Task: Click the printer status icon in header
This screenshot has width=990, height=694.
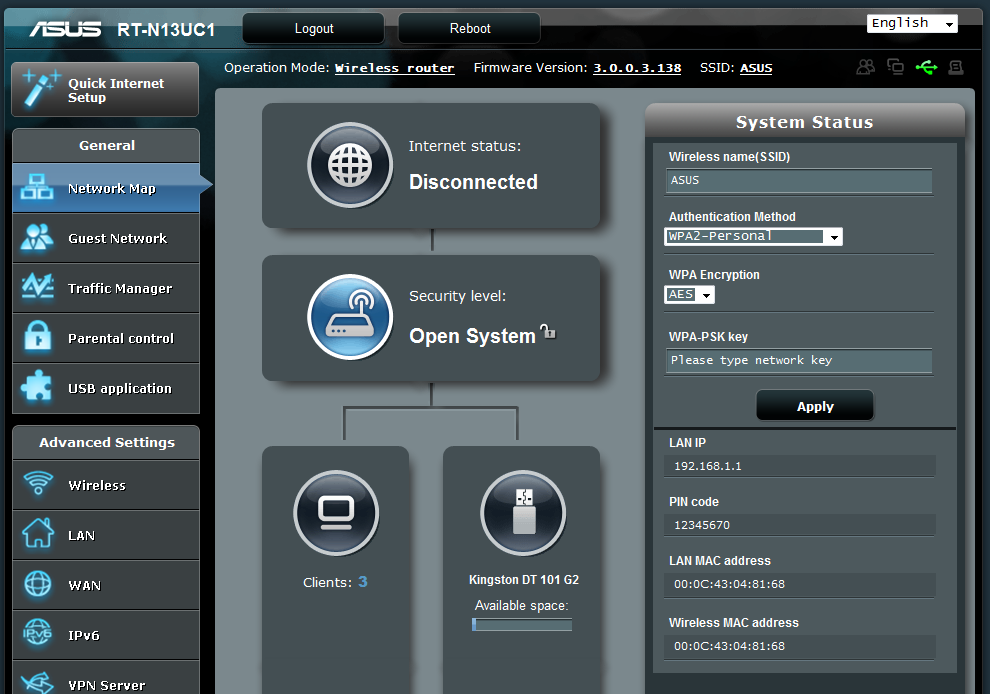Action: 956,67
